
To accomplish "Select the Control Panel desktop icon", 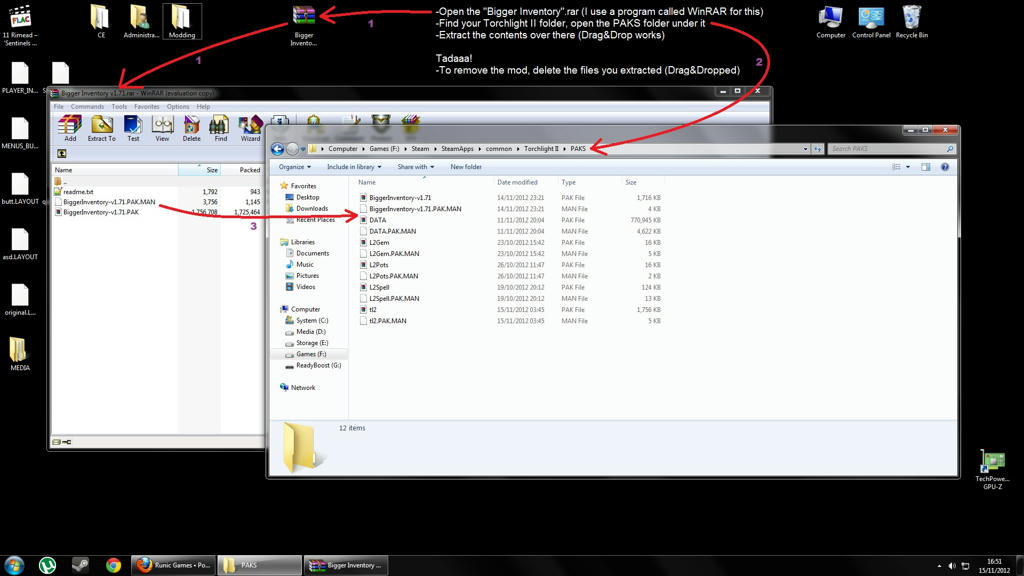I will coord(871,22).
